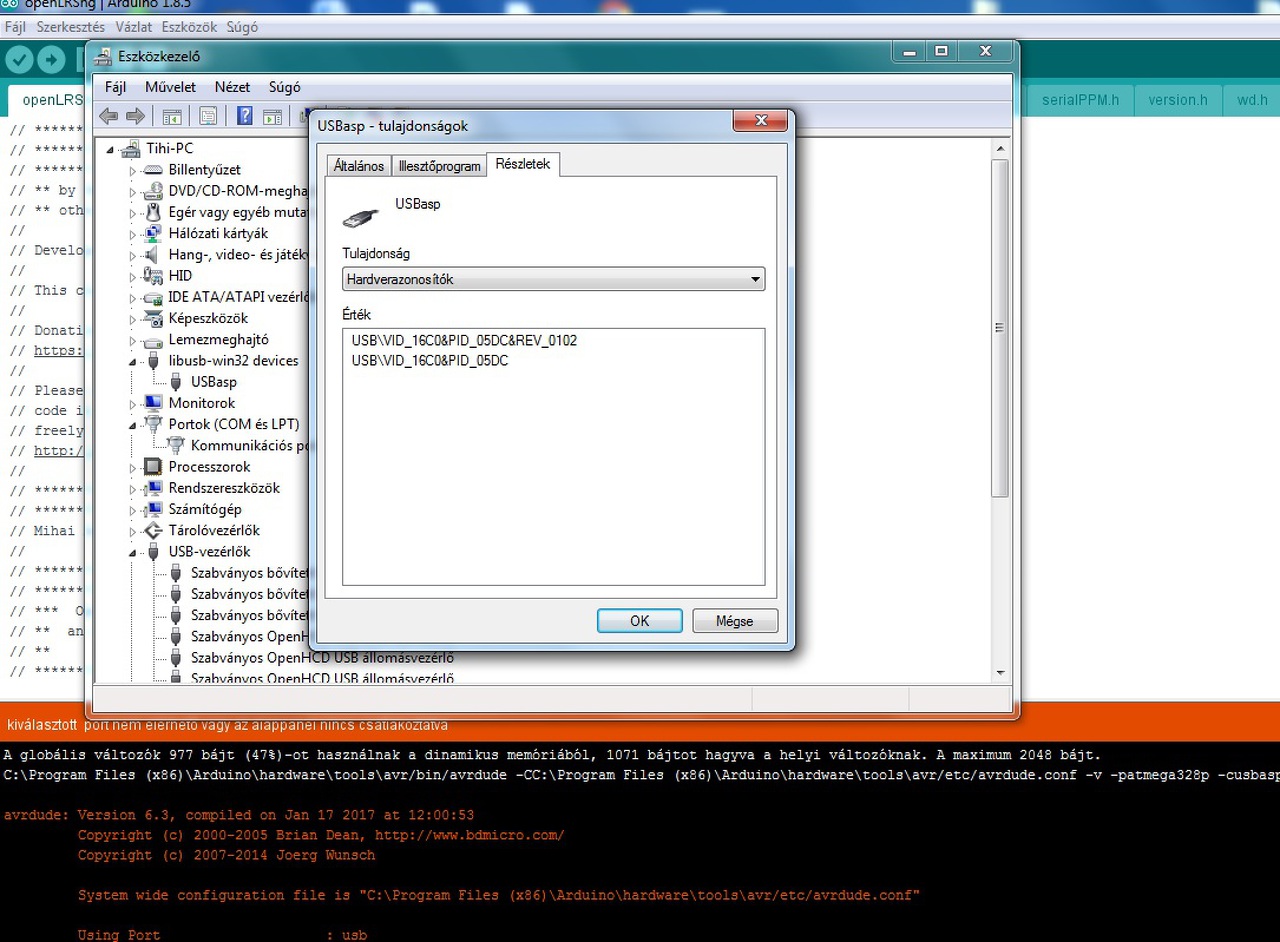The height and width of the screenshot is (942, 1280).
Task: Select the Tárolóvezérlők storage controller icon
Action: click(152, 530)
